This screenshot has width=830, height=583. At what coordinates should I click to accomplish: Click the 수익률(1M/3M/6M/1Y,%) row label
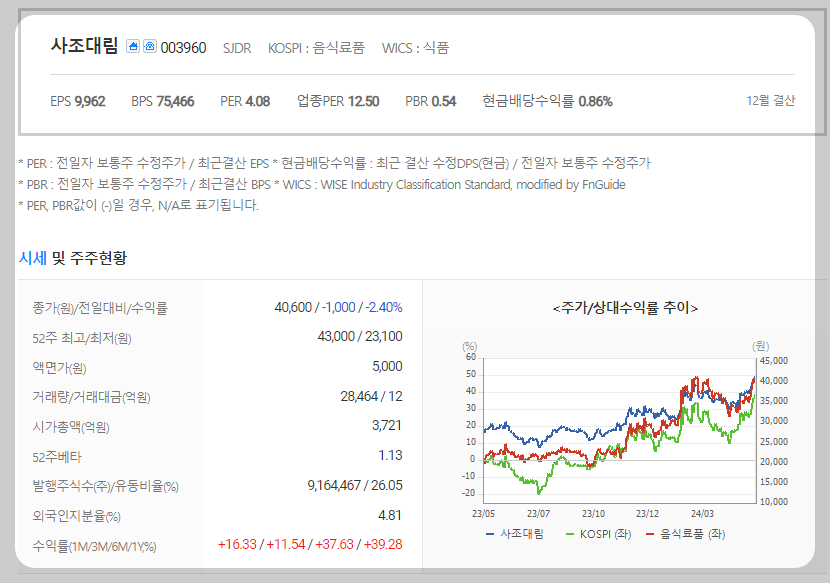coord(94,546)
